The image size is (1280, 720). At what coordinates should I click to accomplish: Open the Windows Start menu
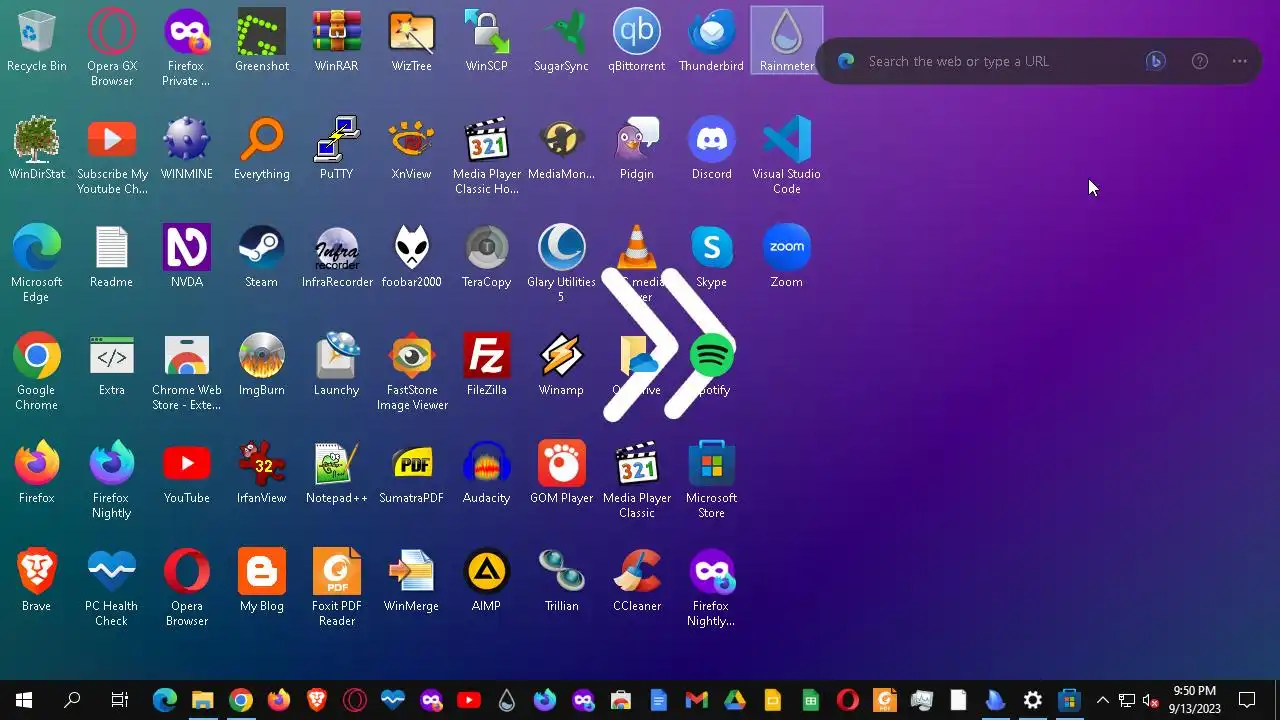click(x=24, y=700)
